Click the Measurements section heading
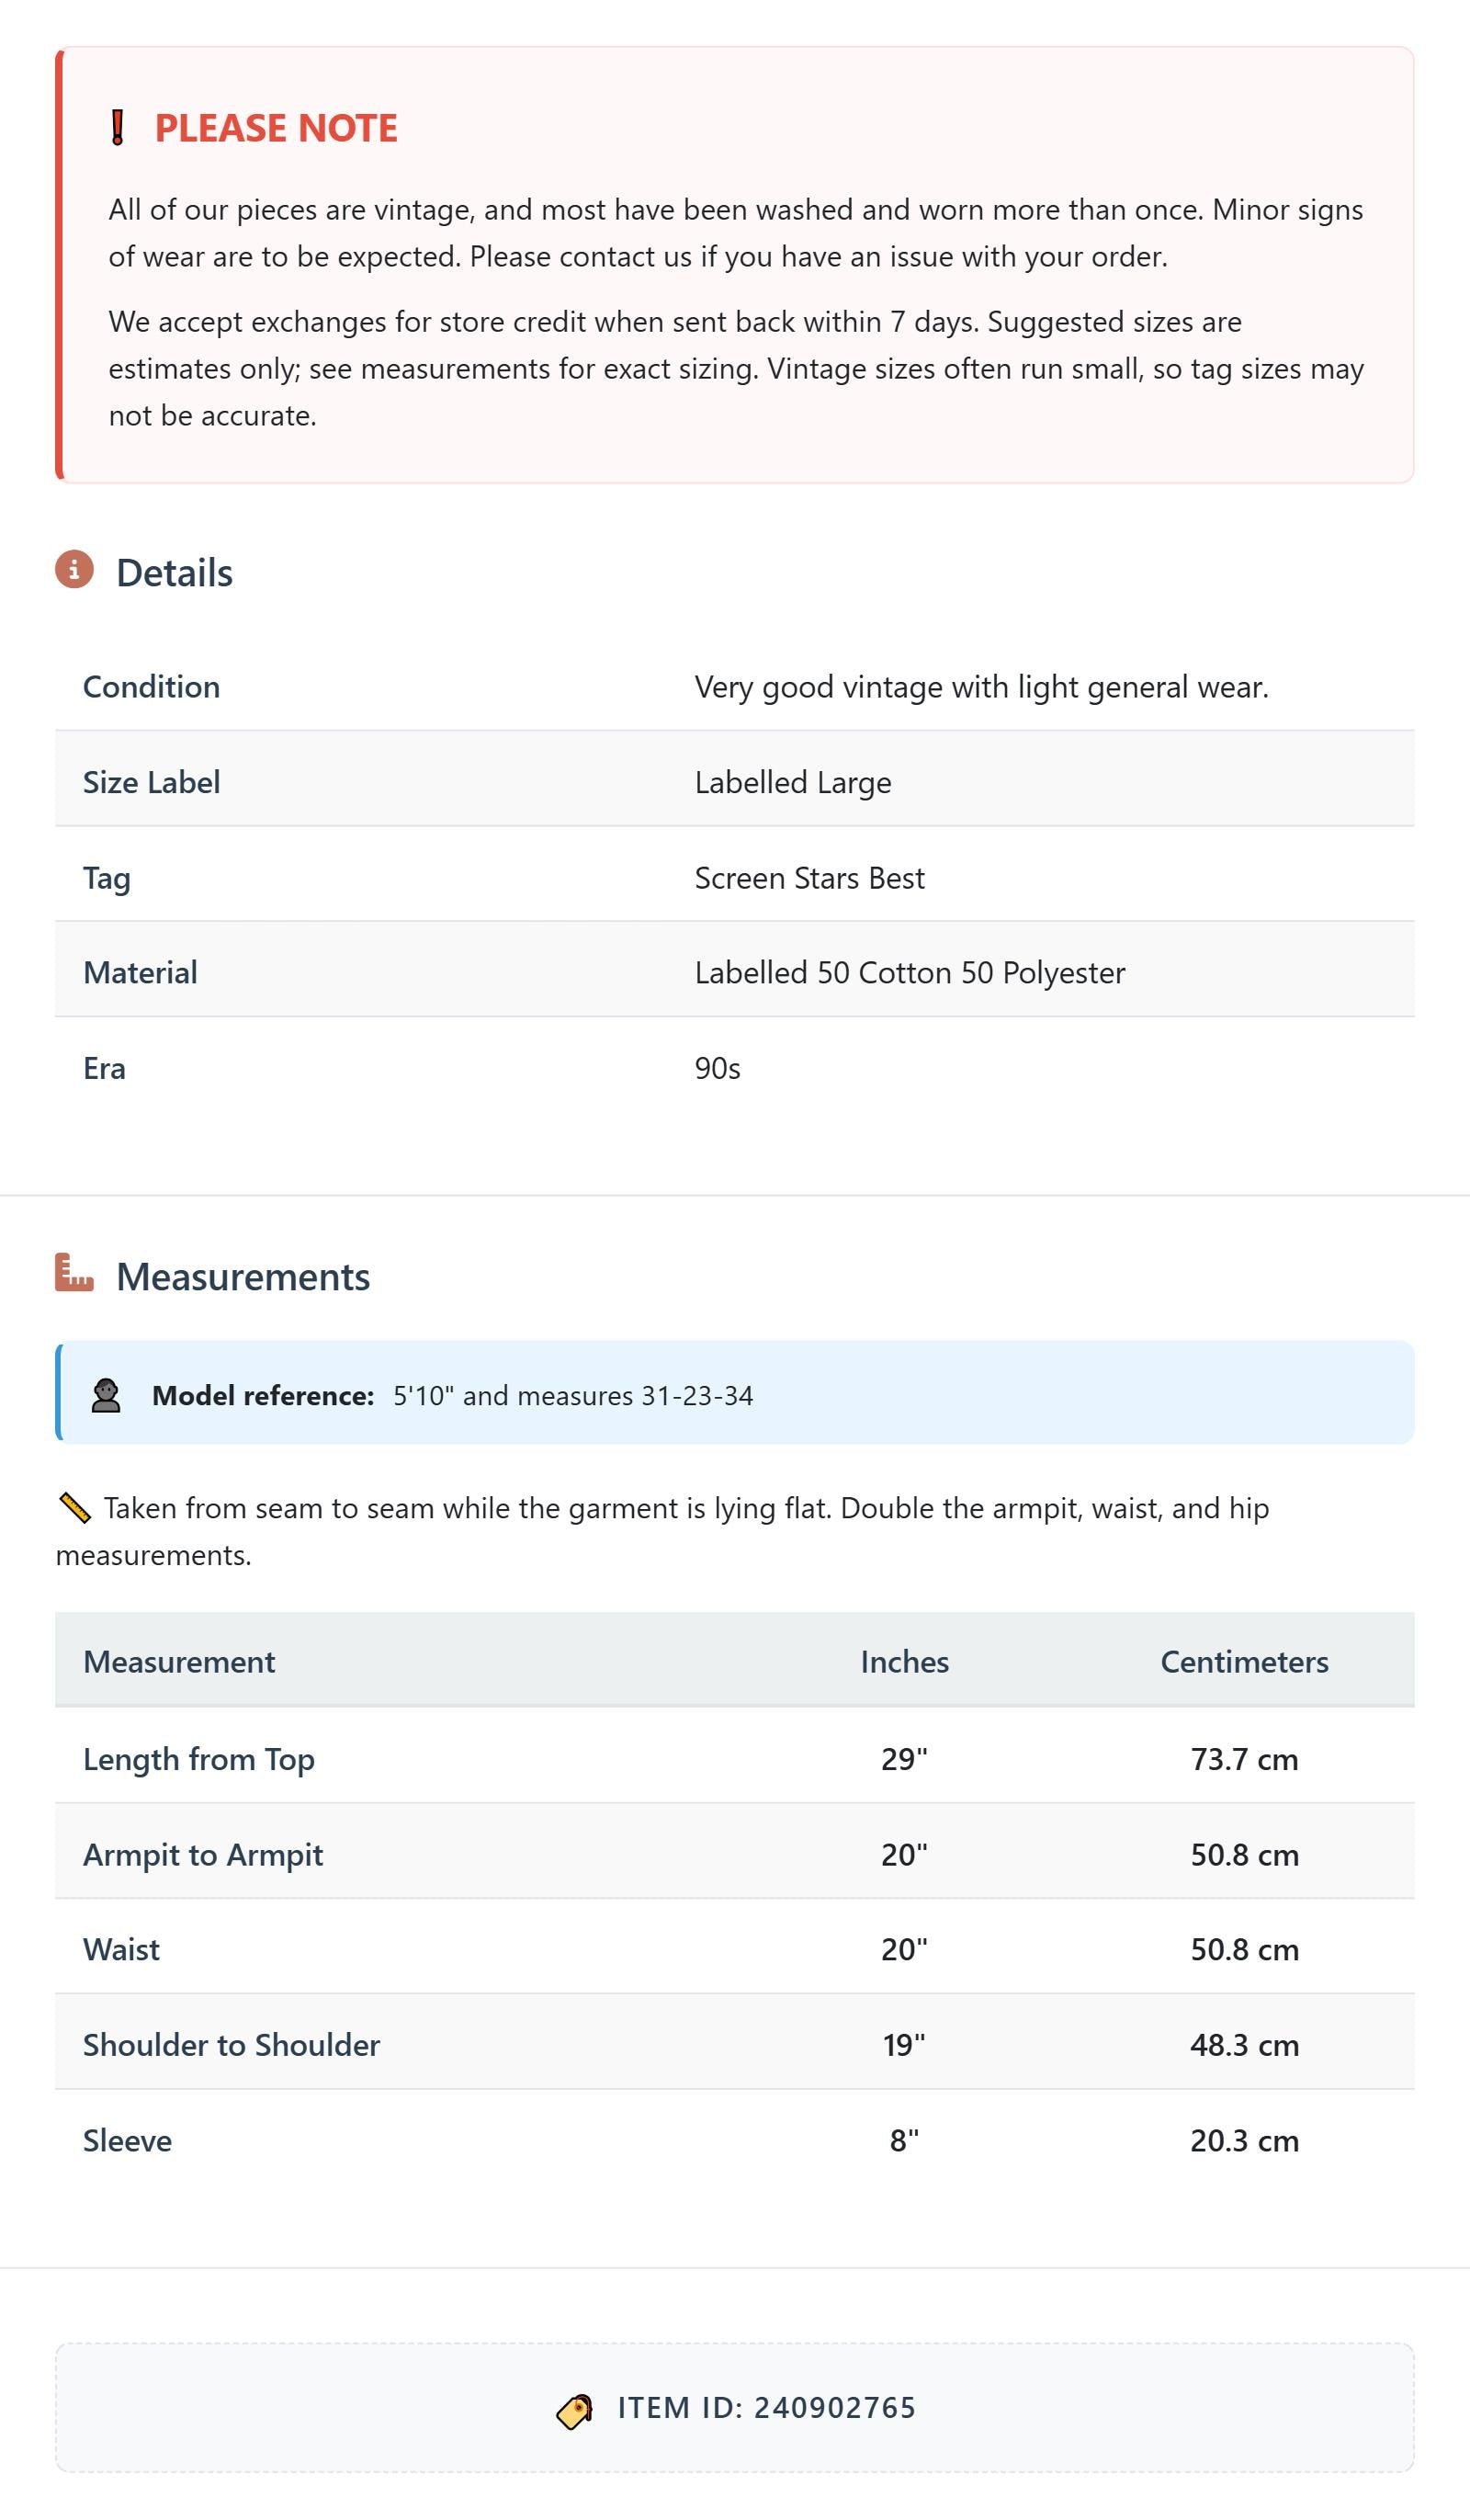Viewport: 1470px width, 2520px height. tap(243, 1277)
